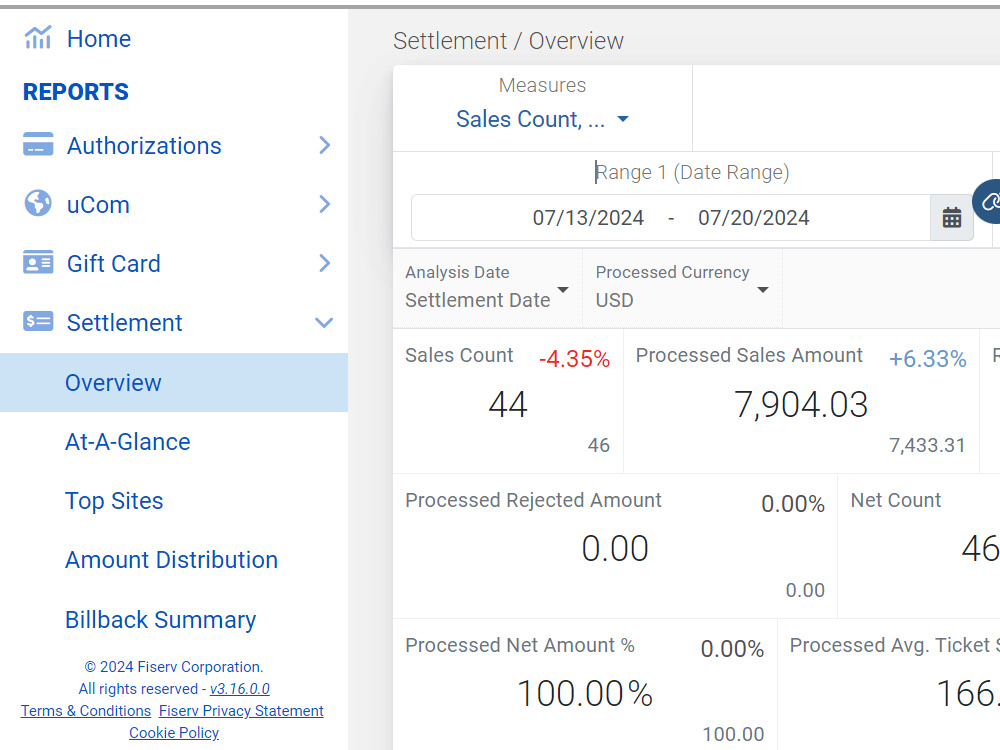Click the Authorizations credit card icon

click(x=38, y=144)
